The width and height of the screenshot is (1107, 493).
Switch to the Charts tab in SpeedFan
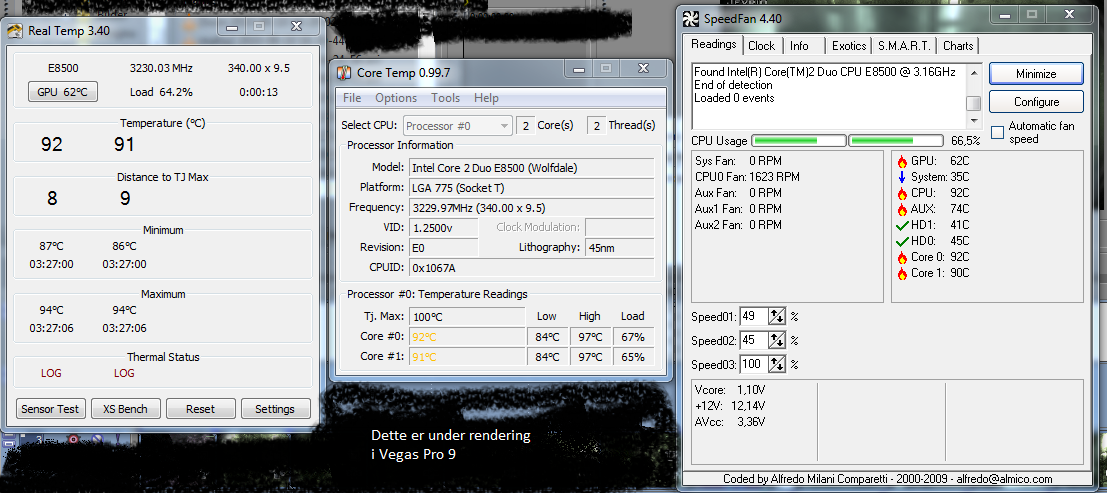(958, 46)
